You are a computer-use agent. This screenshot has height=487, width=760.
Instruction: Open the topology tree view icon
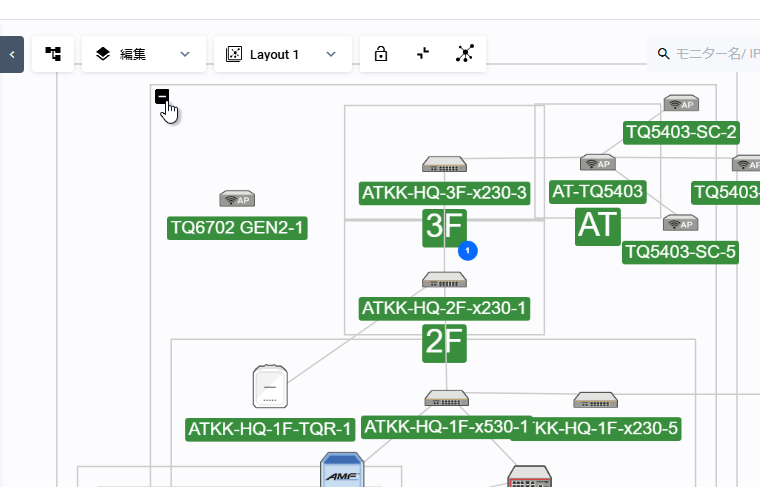[x=53, y=54]
